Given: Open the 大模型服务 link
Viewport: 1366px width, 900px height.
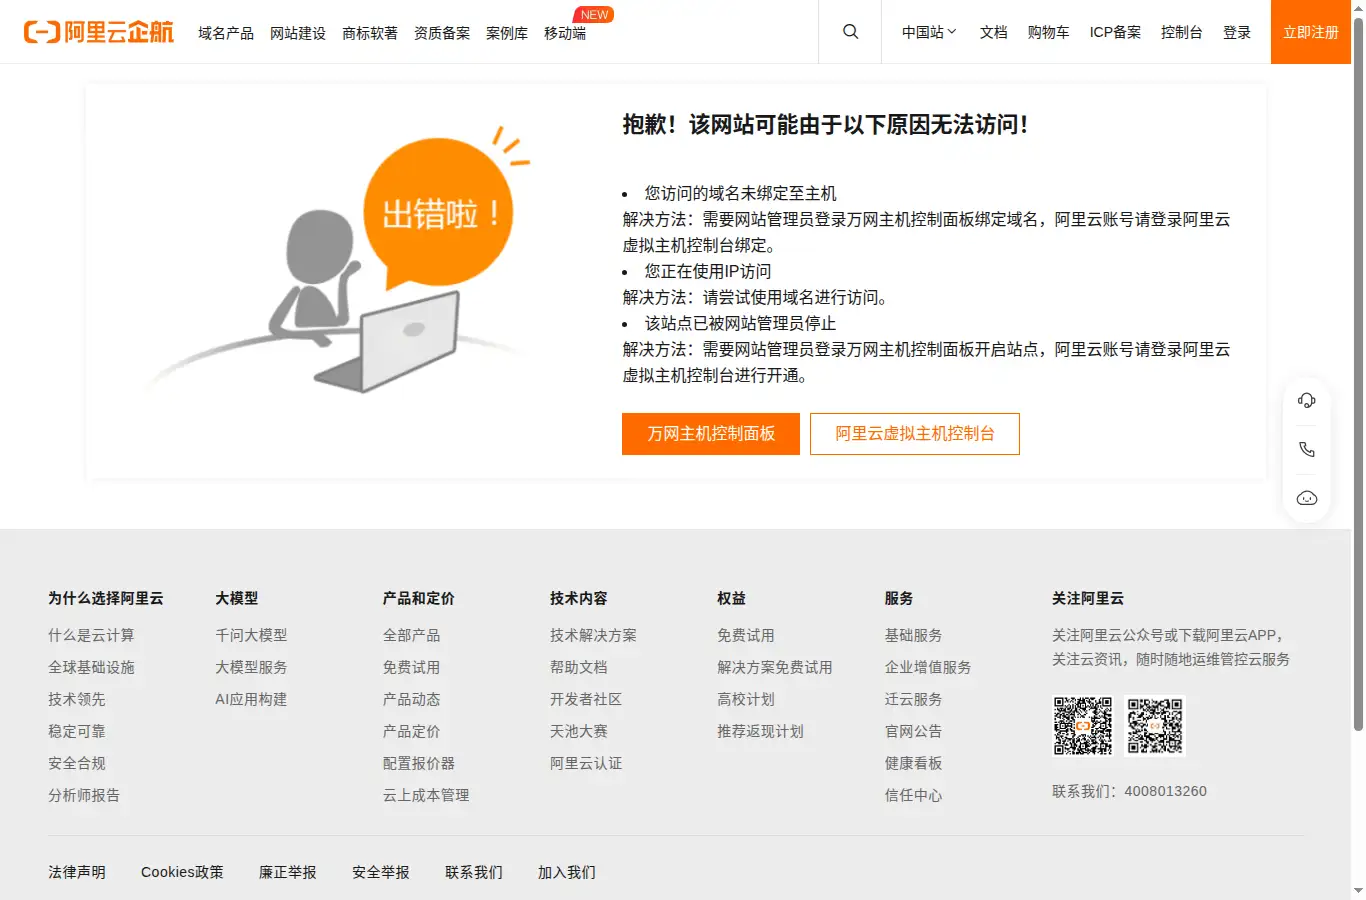Looking at the screenshot, I should coord(251,667).
